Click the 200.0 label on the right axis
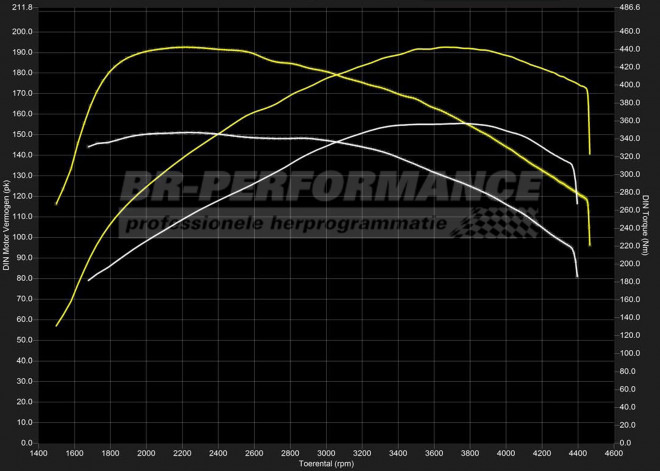660x471 pixels. coord(631,263)
